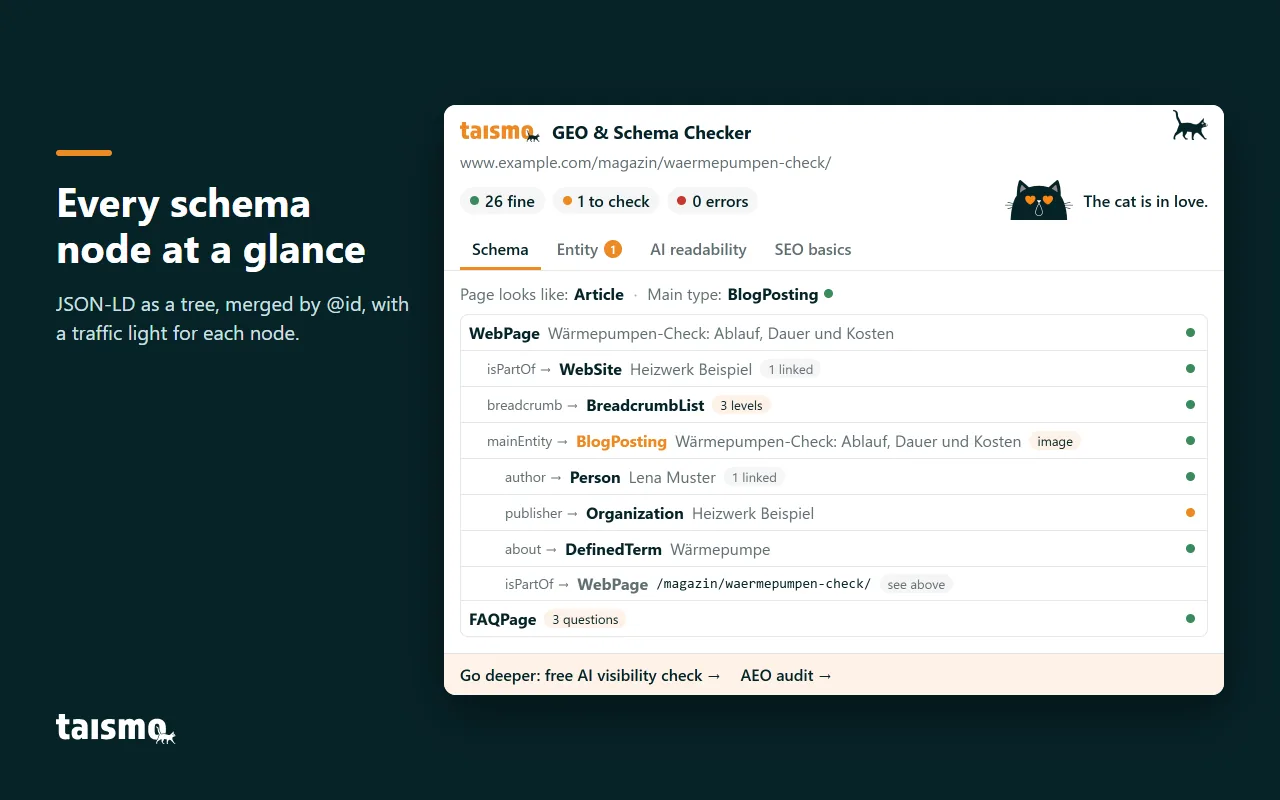
Task: Switch to the SEO basics tab
Action: [x=813, y=250]
